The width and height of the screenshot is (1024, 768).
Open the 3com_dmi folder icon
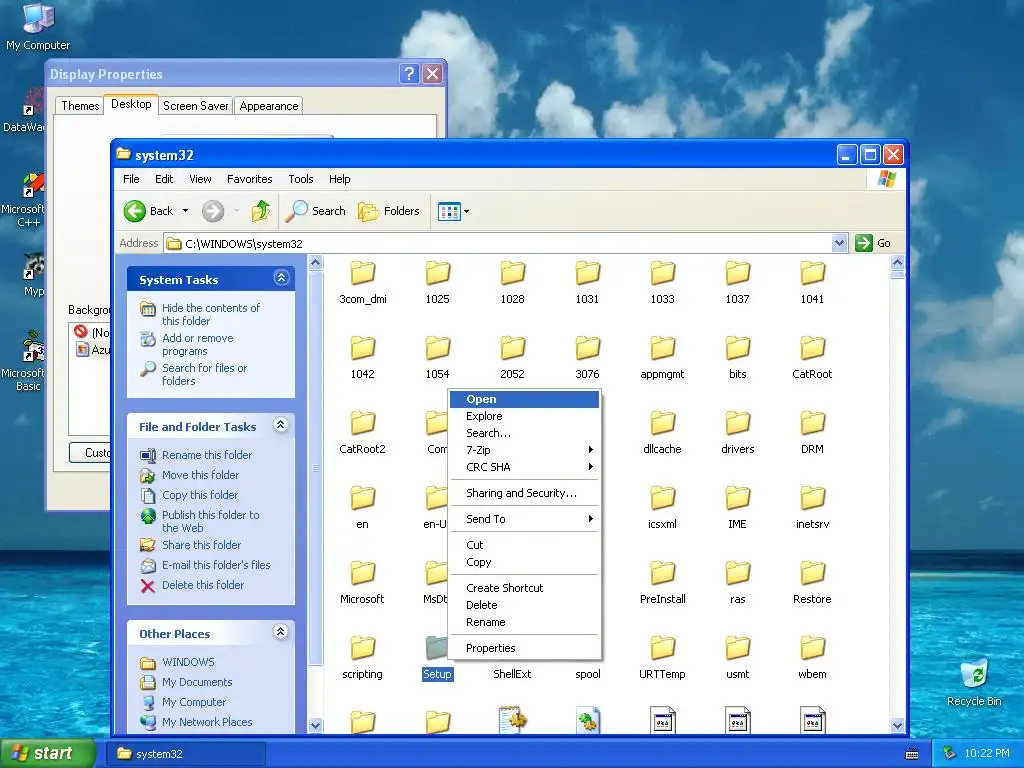point(362,273)
